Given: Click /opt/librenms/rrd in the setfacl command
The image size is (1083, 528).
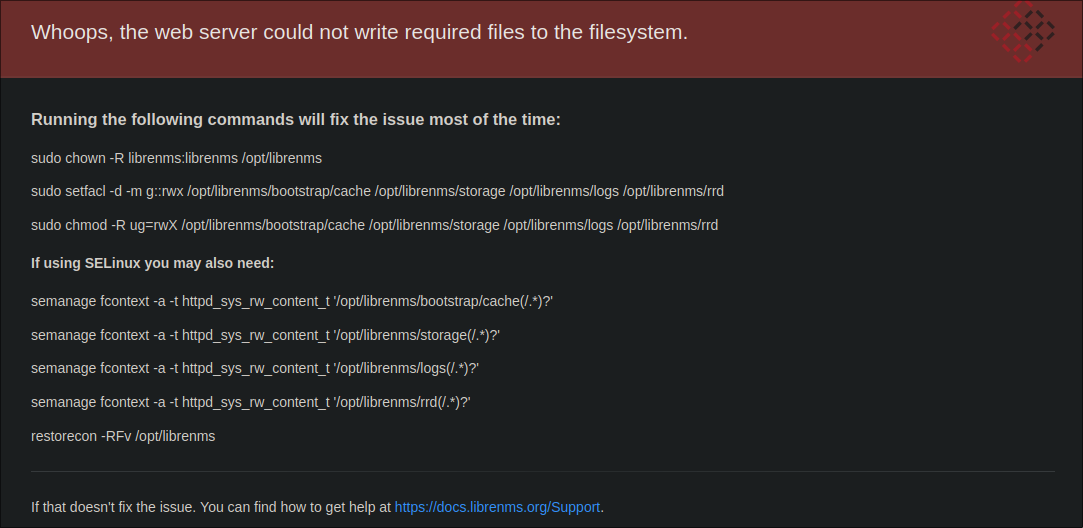Looking at the screenshot, I should pyautogui.click(x=673, y=191).
